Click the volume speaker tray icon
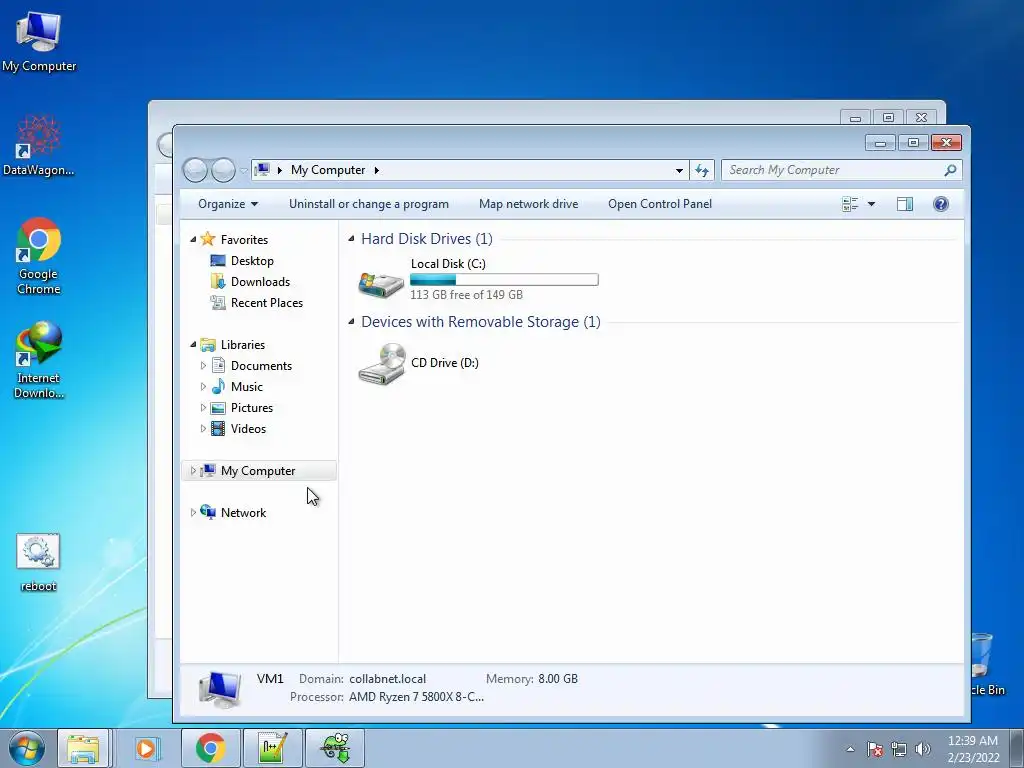This screenshot has height=768, width=1024. click(x=923, y=749)
